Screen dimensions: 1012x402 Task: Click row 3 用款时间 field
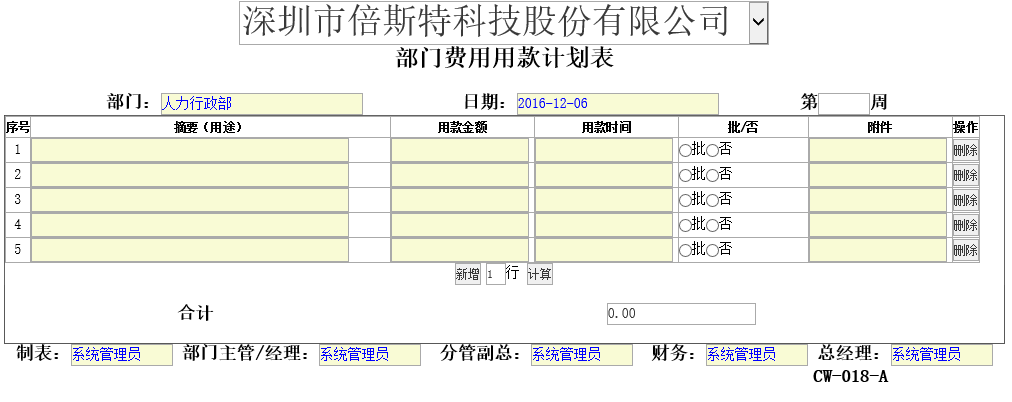(603, 200)
